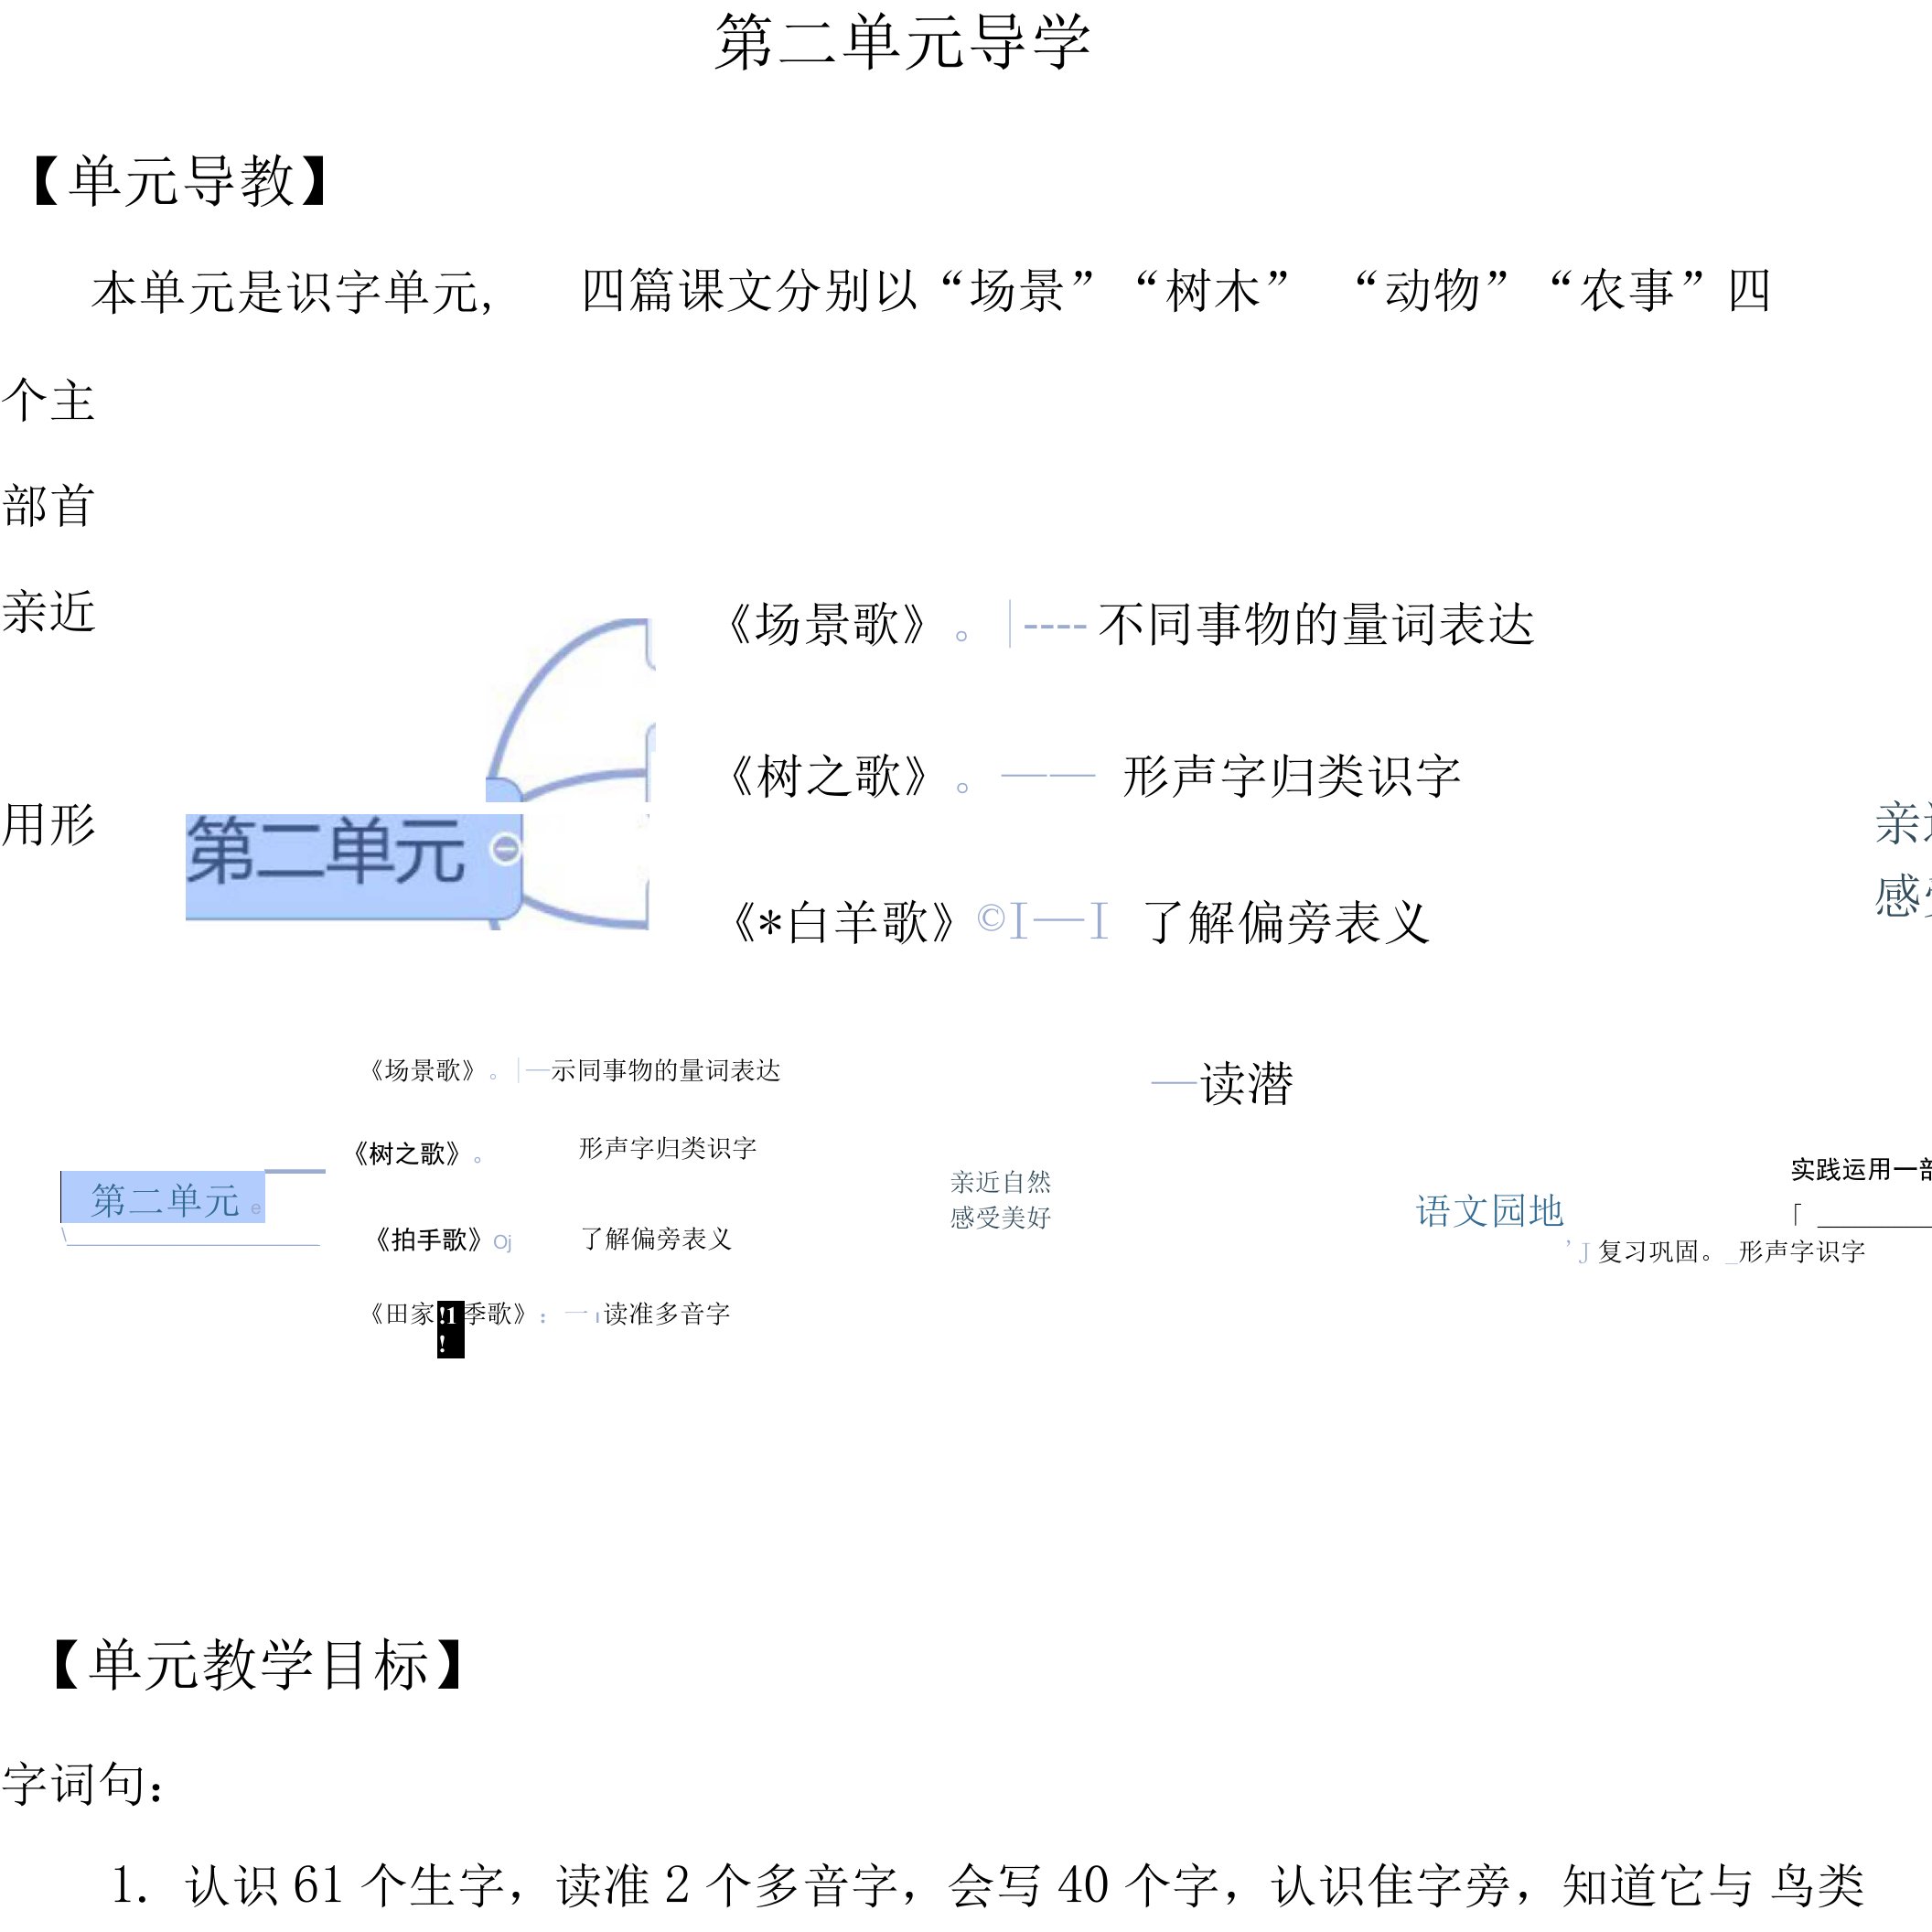Image resolution: width=1932 pixels, height=1932 pixels.
Task: Click the phrase 四篇课文分别以
Action: 750,291
